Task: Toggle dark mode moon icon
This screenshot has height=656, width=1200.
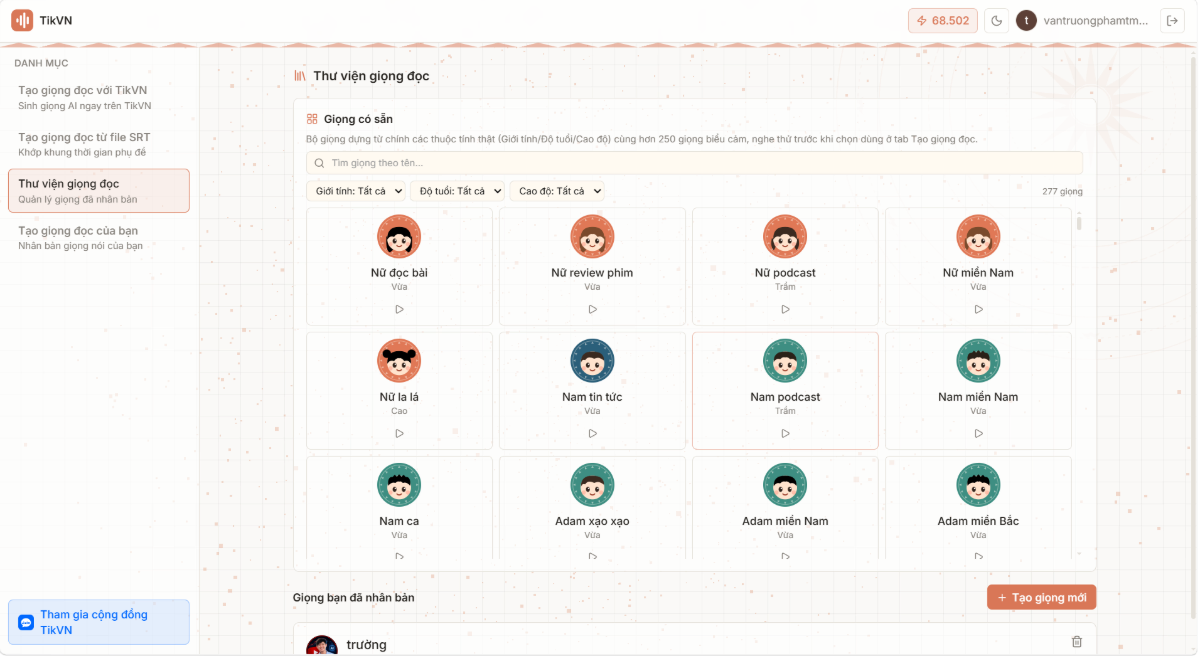Action: pyautogui.click(x=996, y=20)
